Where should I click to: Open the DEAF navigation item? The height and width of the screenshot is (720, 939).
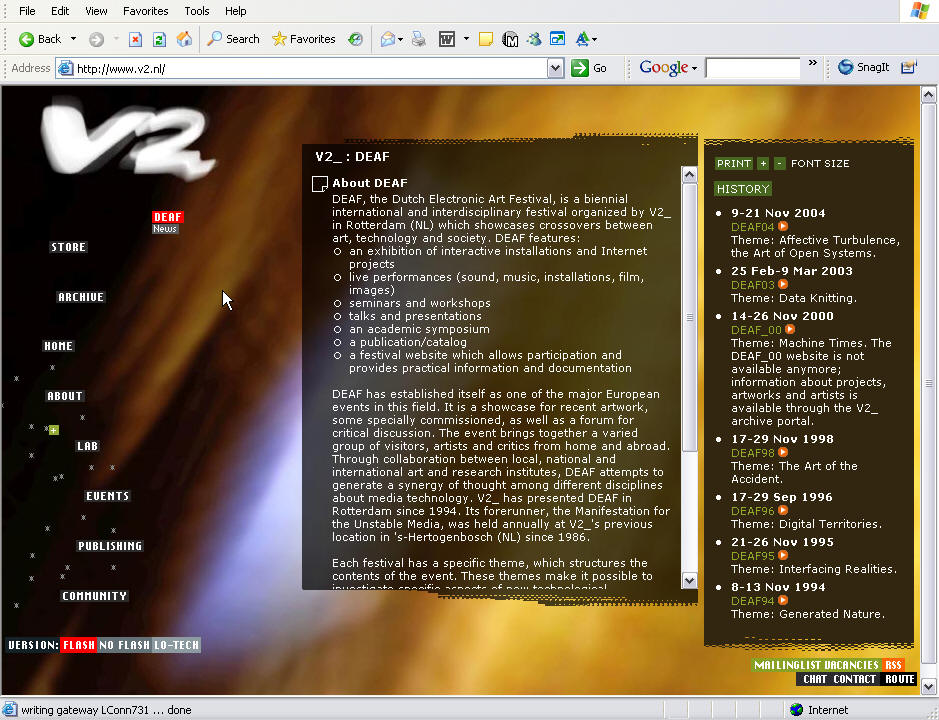point(168,217)
